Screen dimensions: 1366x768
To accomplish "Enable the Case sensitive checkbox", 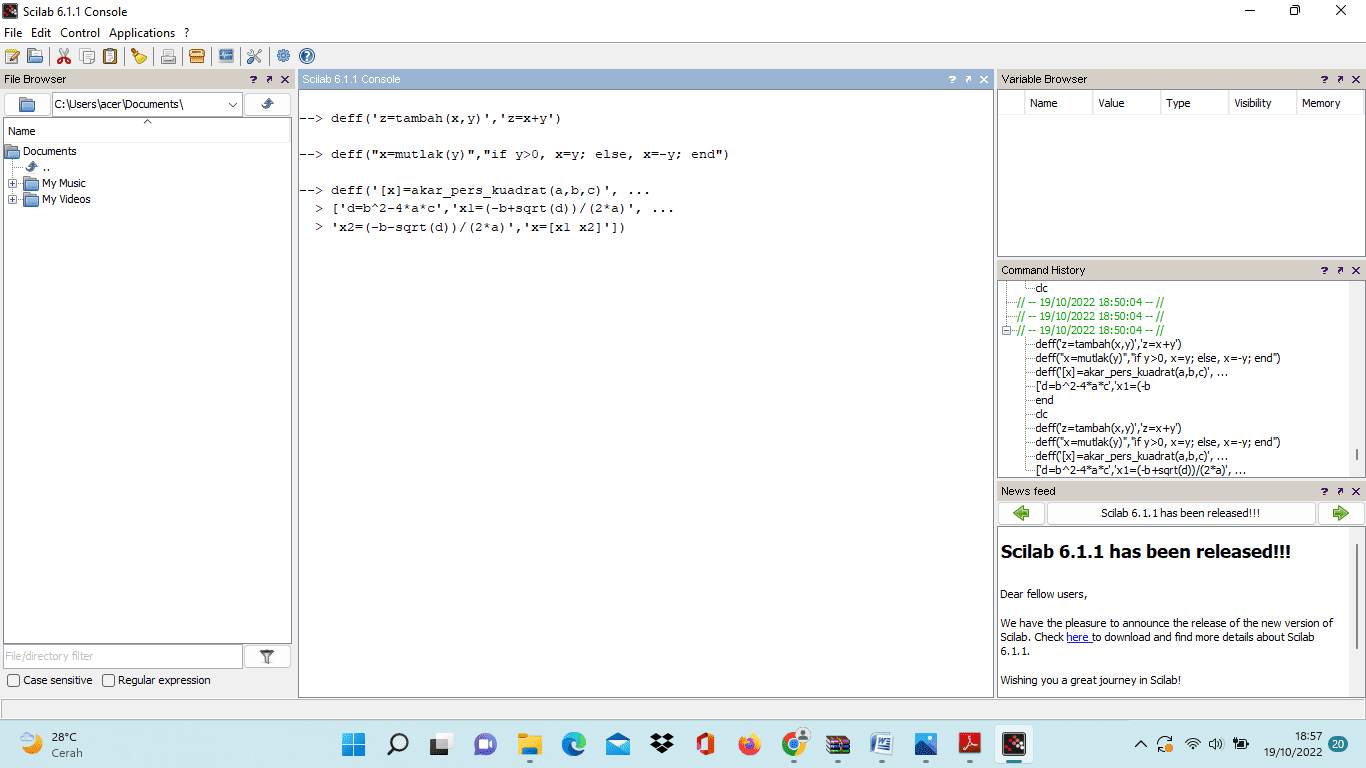I will point(13,680).
